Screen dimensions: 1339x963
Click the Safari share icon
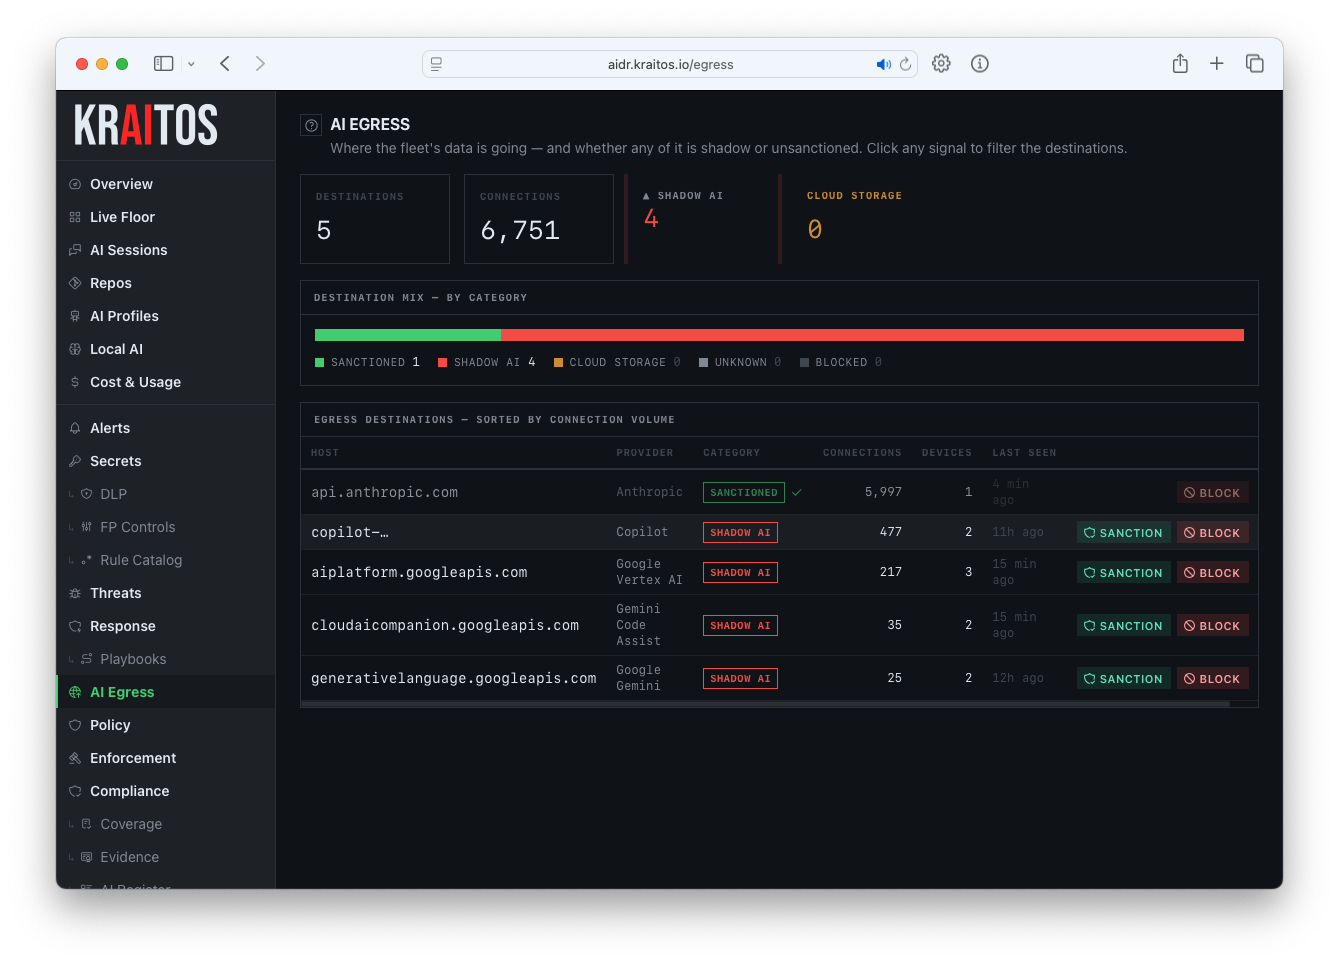1180,64
